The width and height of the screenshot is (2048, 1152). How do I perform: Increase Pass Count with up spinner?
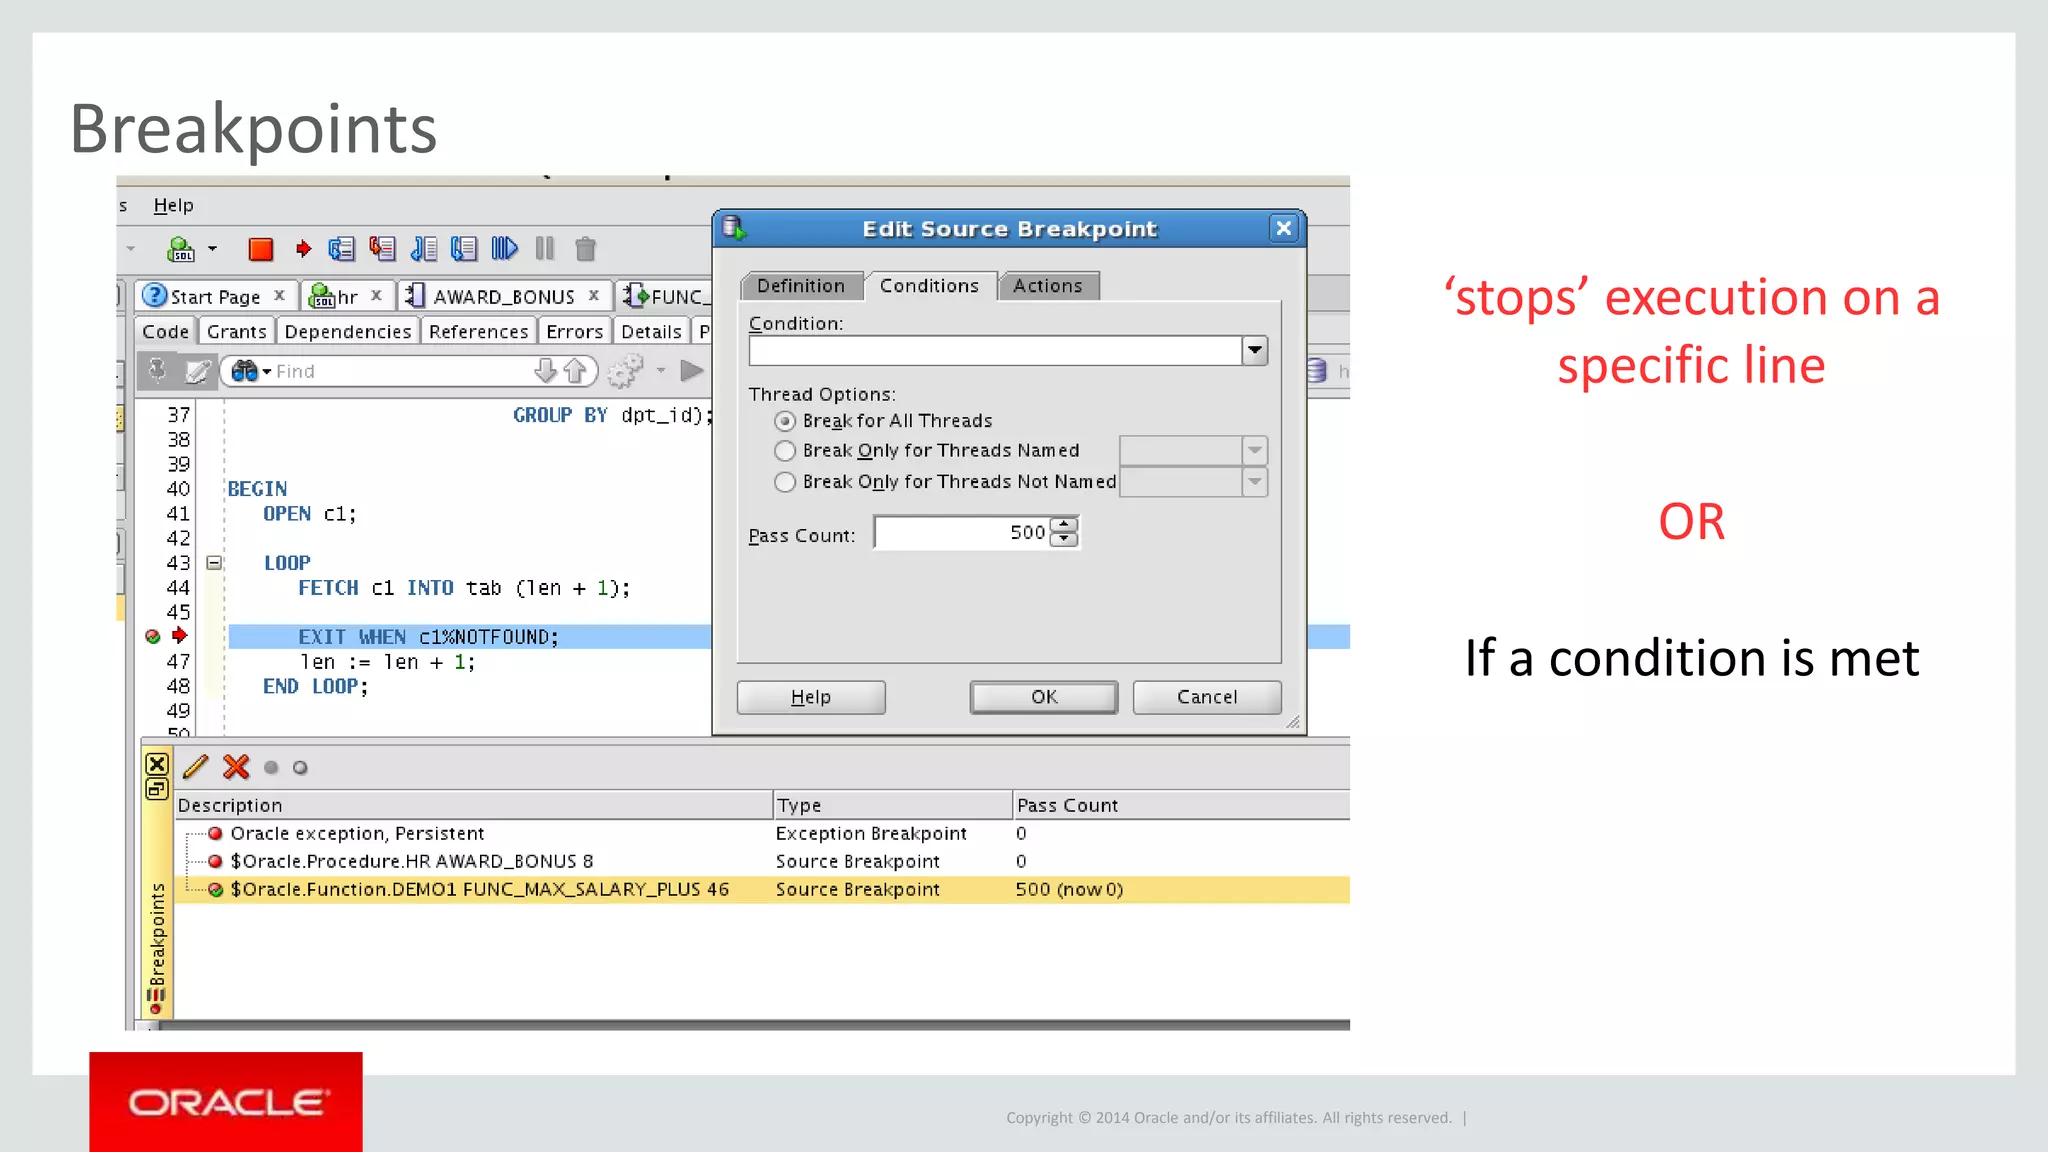point(1065,524)
